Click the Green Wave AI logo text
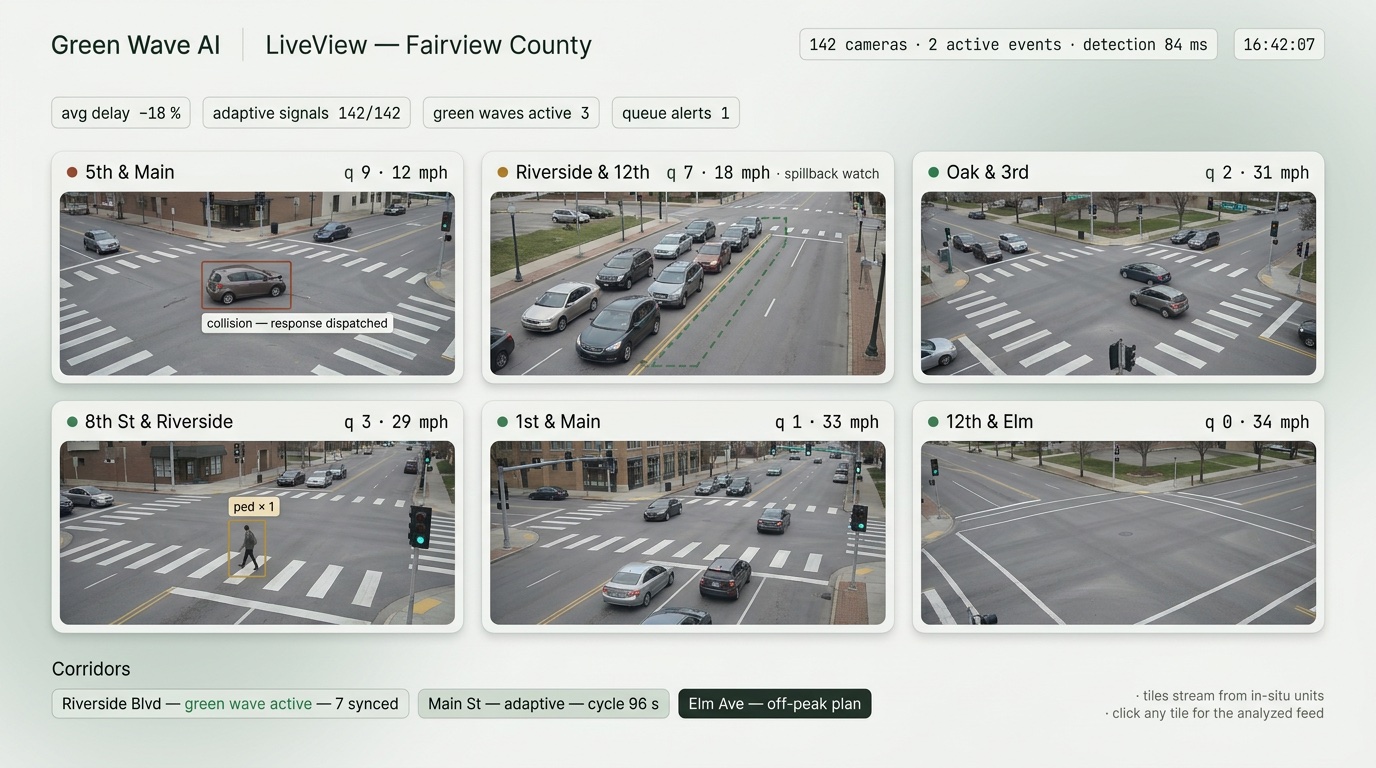1376x768 pixels. [135, 45]
